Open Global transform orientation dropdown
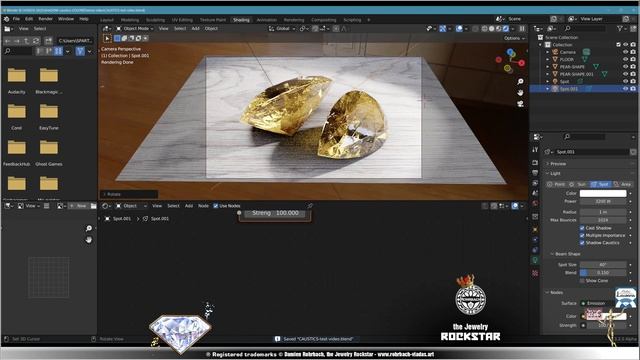This screenshot has width=640, height=360. point(282,29)
